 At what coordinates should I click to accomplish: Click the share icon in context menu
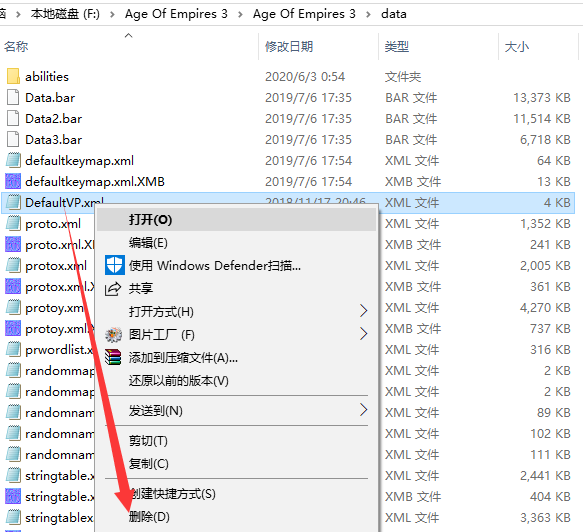(113, 288)
